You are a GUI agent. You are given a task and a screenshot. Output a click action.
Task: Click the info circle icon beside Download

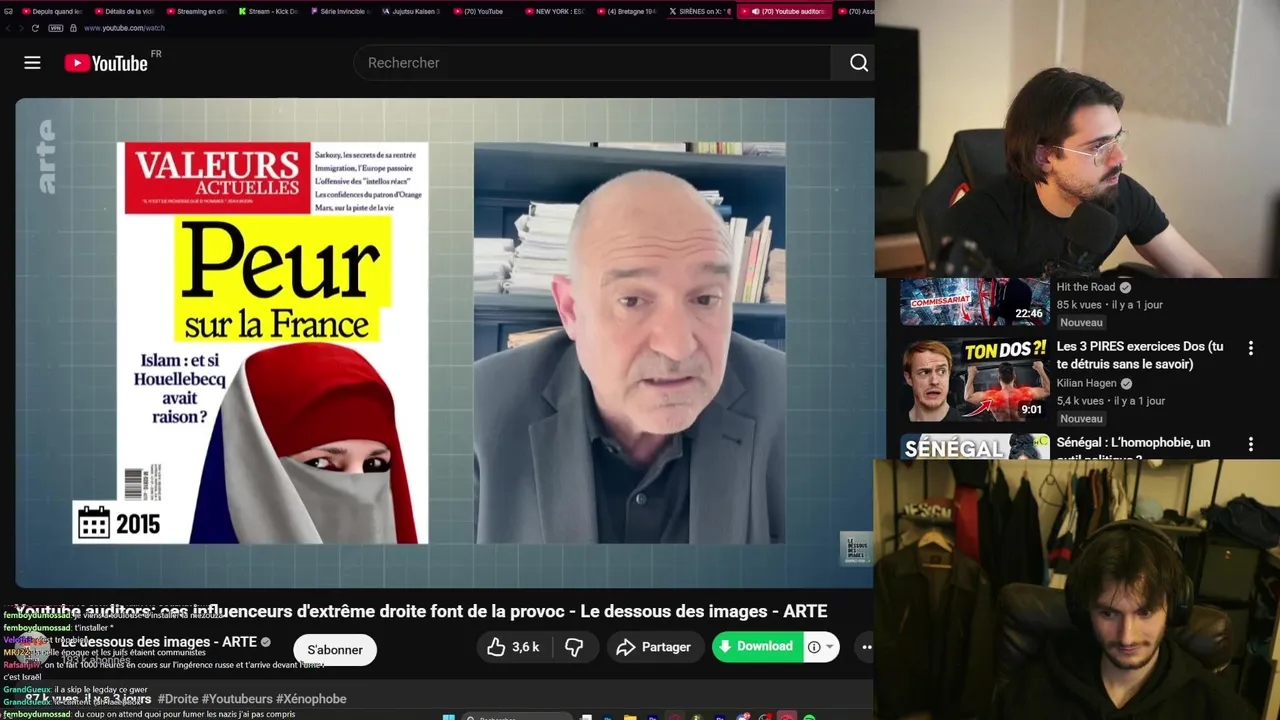click(814, 647)
